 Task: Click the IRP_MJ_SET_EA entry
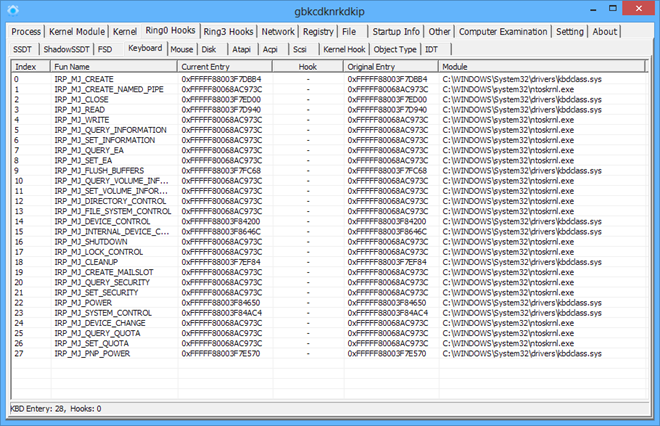(x=83, y=160)
